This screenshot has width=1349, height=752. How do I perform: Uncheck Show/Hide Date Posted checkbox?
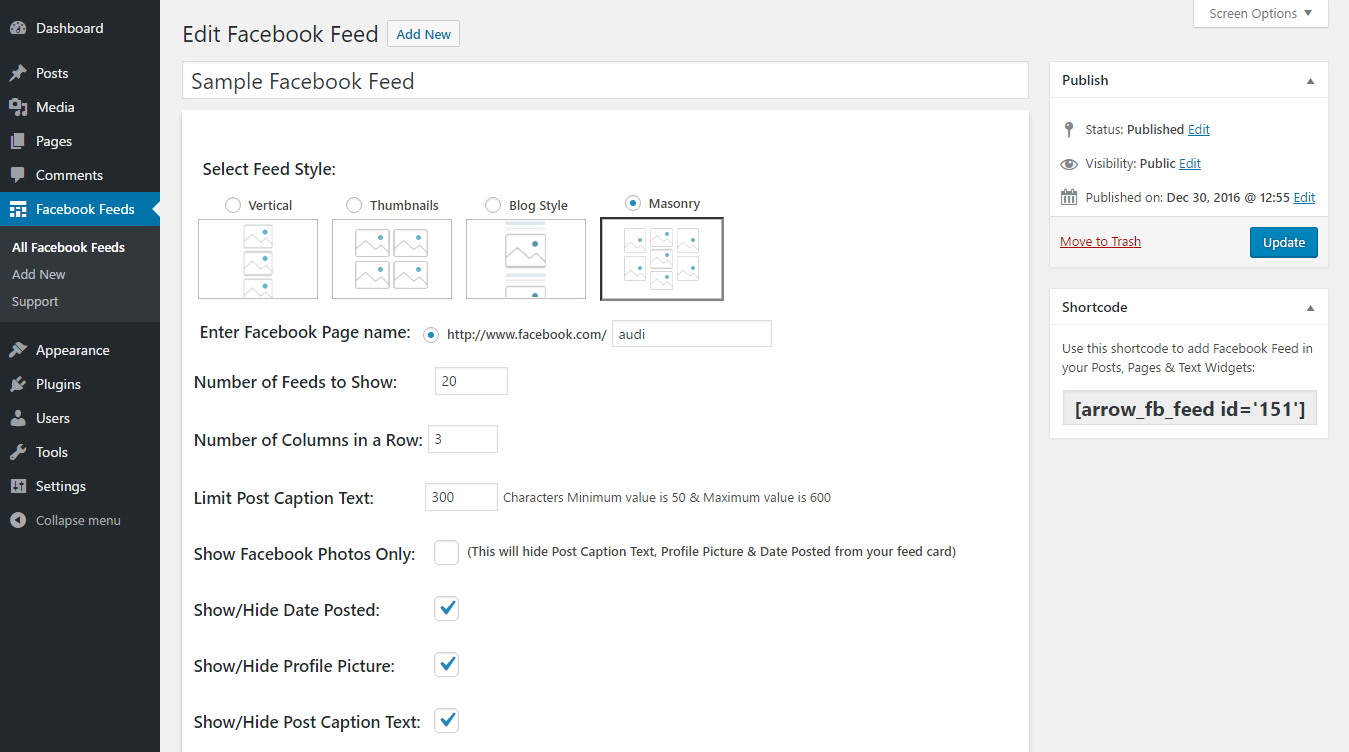(x=446, y=608)
